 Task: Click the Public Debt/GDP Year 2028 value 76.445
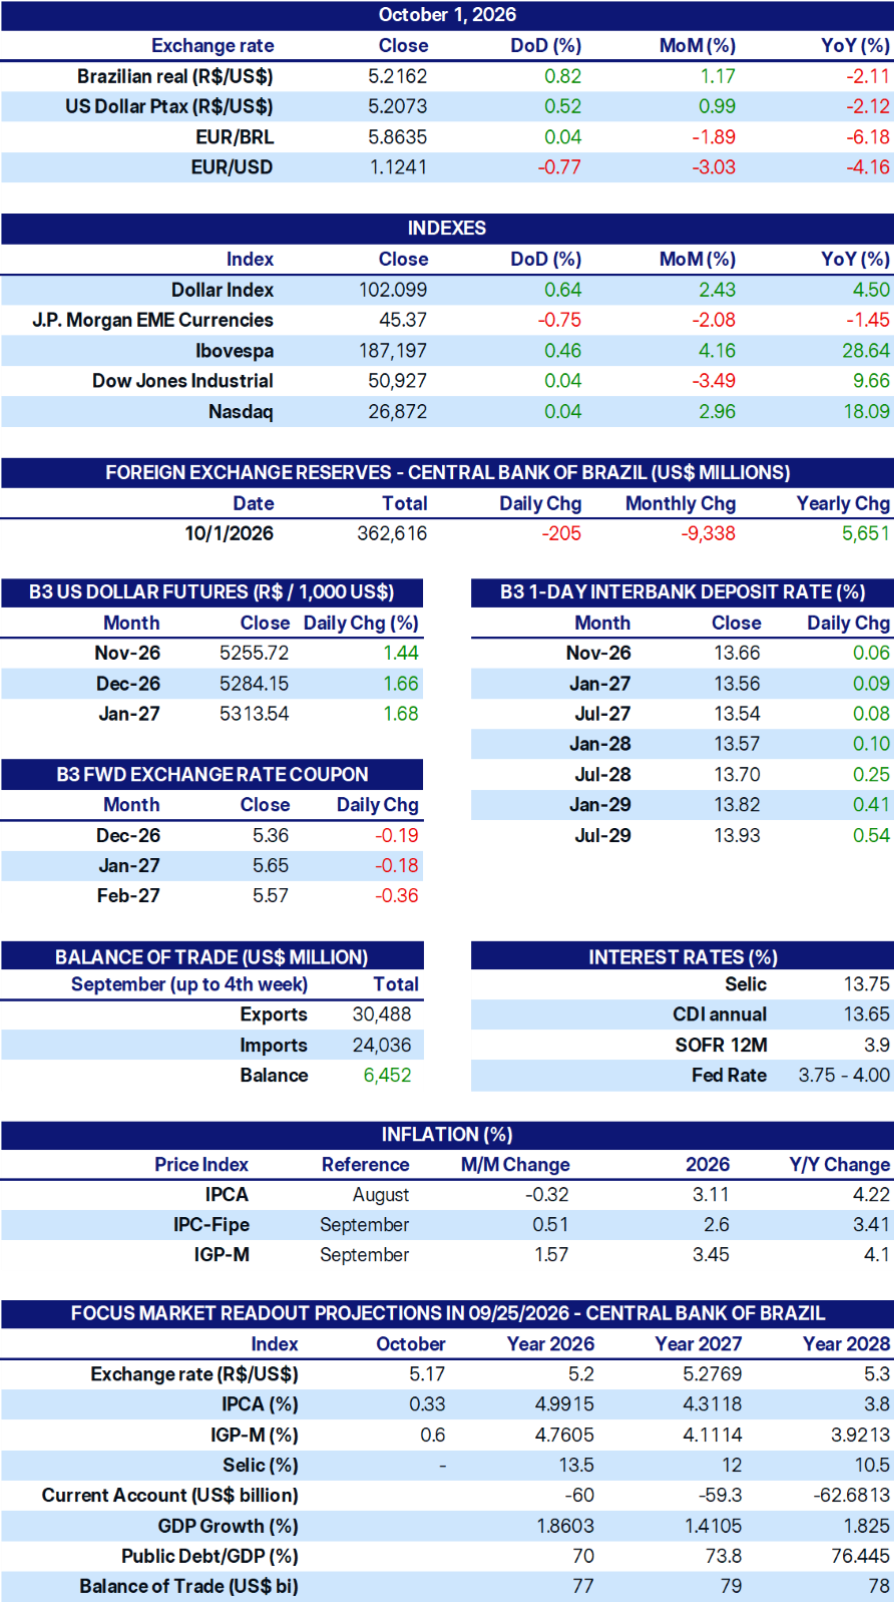859,1557
